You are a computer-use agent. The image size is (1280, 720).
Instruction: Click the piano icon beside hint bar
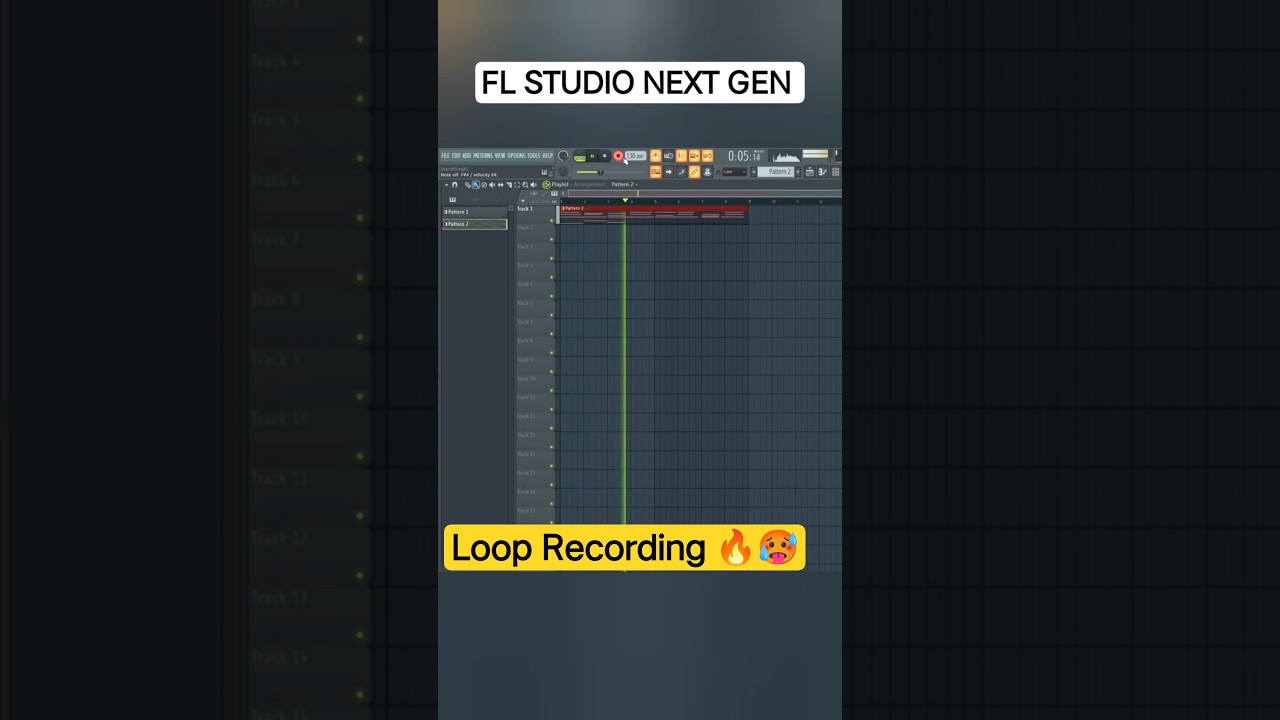point(544,172)
